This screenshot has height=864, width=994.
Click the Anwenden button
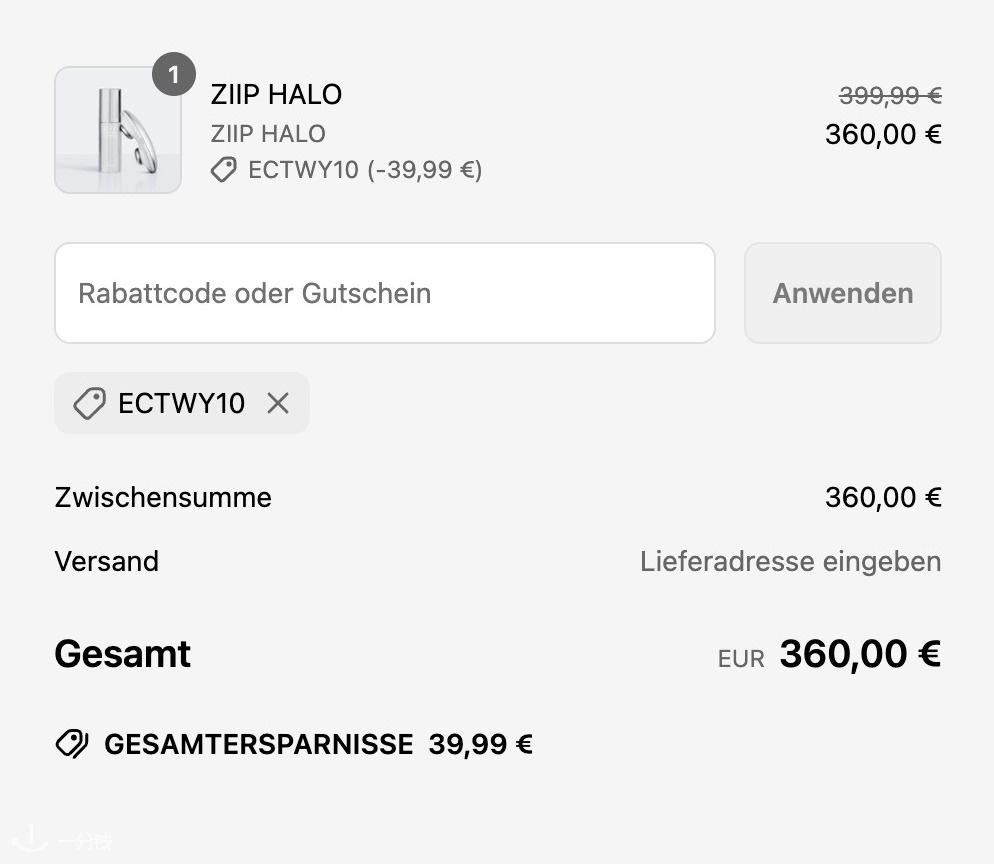pyautogui.click(x=842, y=293)
